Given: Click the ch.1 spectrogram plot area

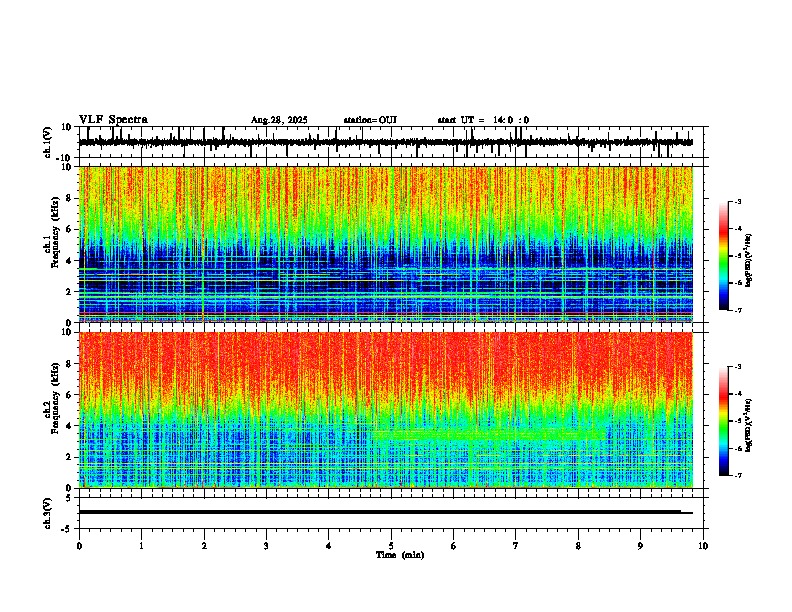Looking at the screenshot, I should click(x=386, y=244).
